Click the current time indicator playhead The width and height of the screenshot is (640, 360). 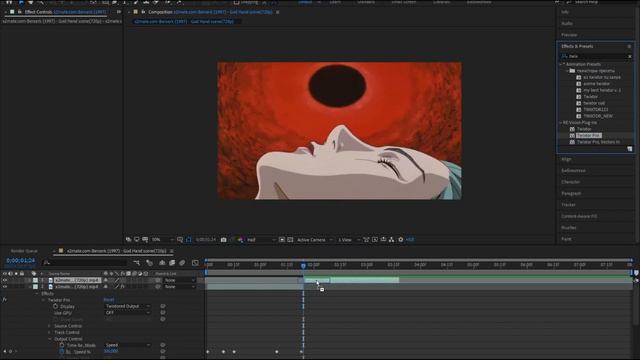[303, 265]
